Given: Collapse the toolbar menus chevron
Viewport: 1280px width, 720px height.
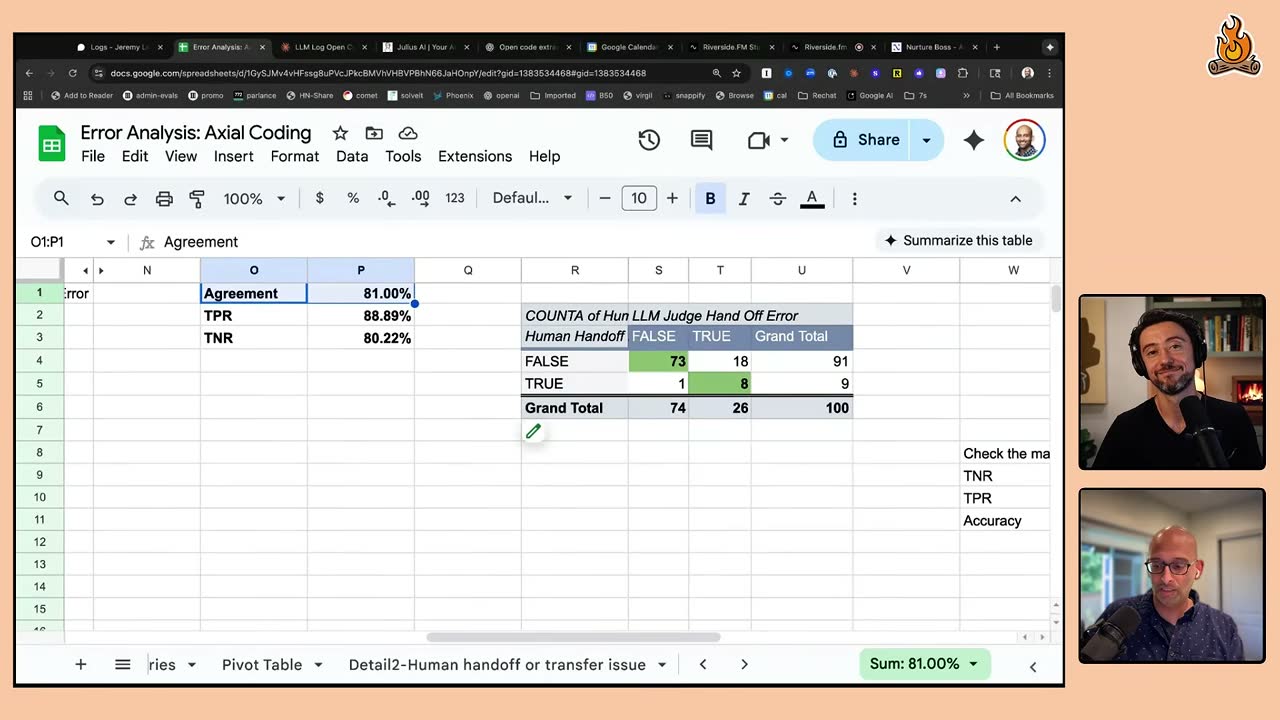Looking at the screenshot, I should 1015,199.
